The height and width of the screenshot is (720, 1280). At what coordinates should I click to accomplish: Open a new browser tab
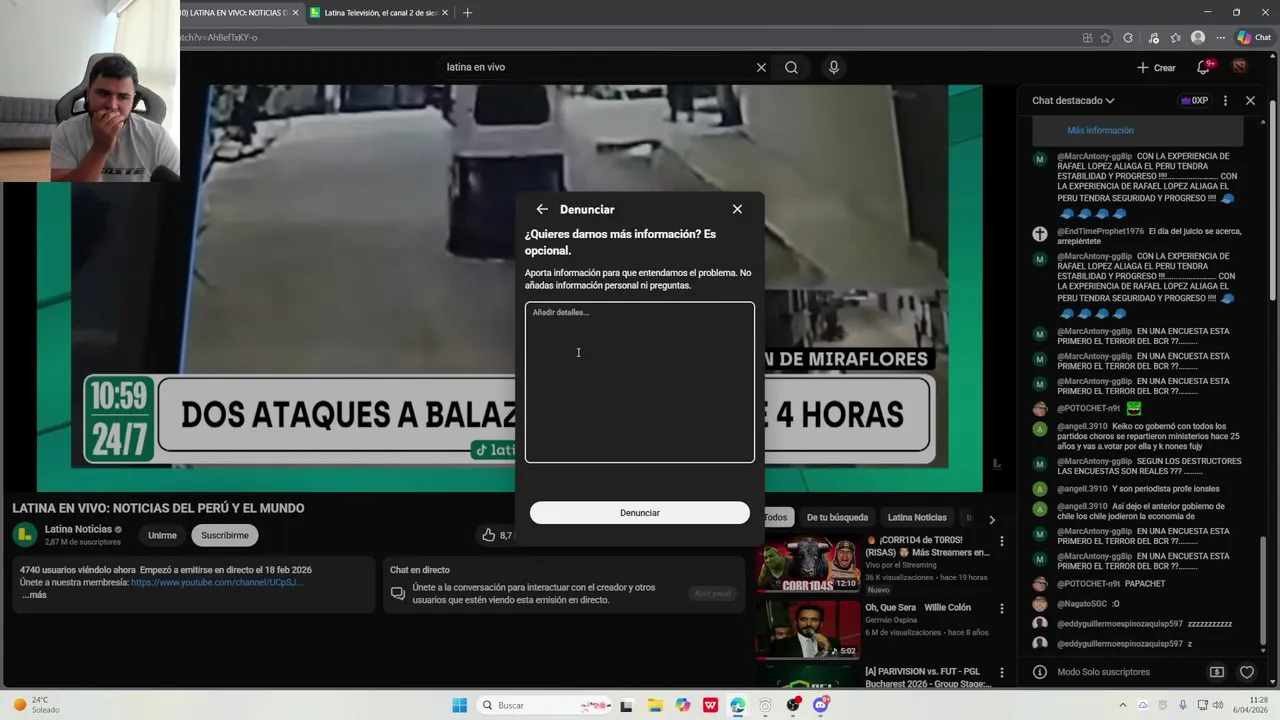(467, 13)
